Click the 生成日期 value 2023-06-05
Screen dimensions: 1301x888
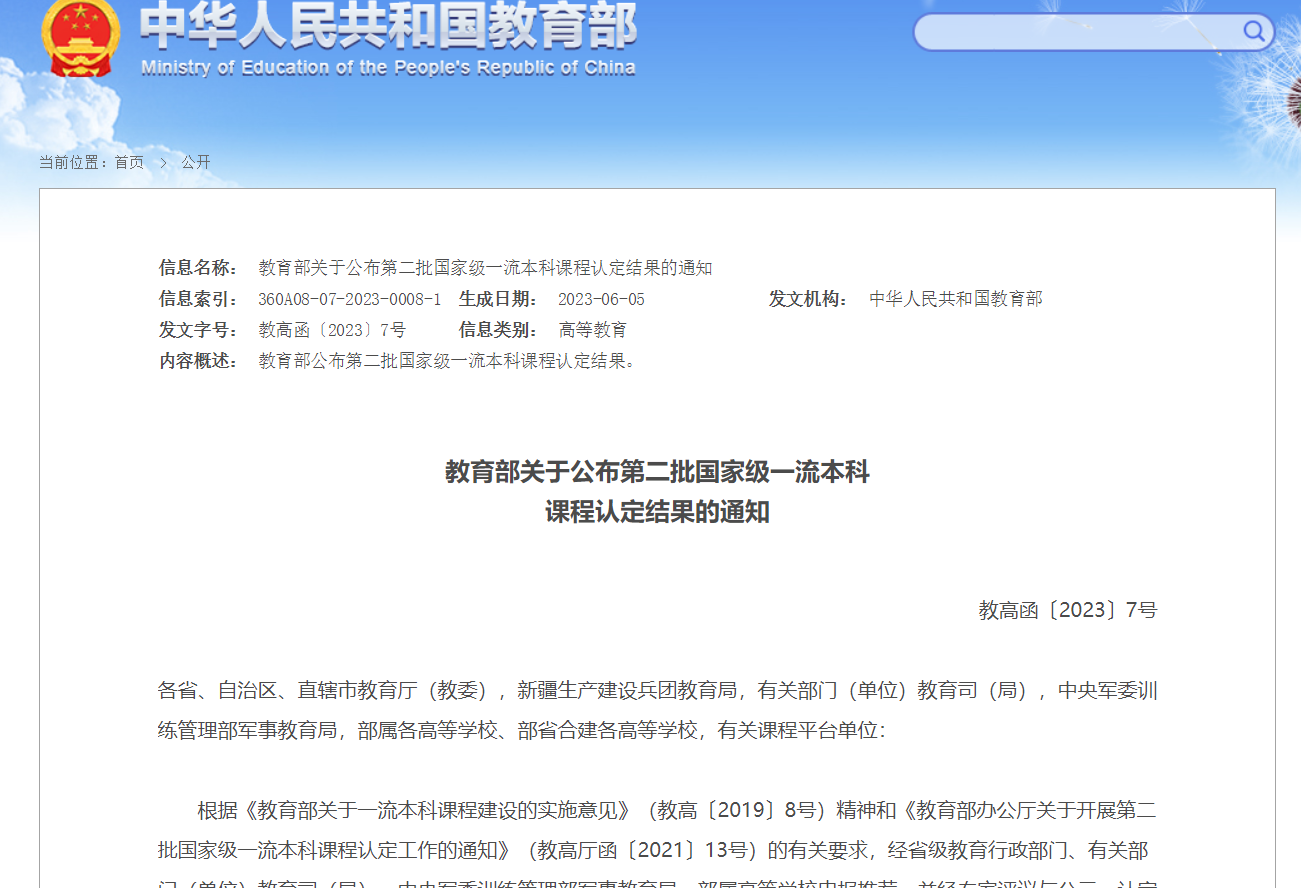click(x=601, y=299)
